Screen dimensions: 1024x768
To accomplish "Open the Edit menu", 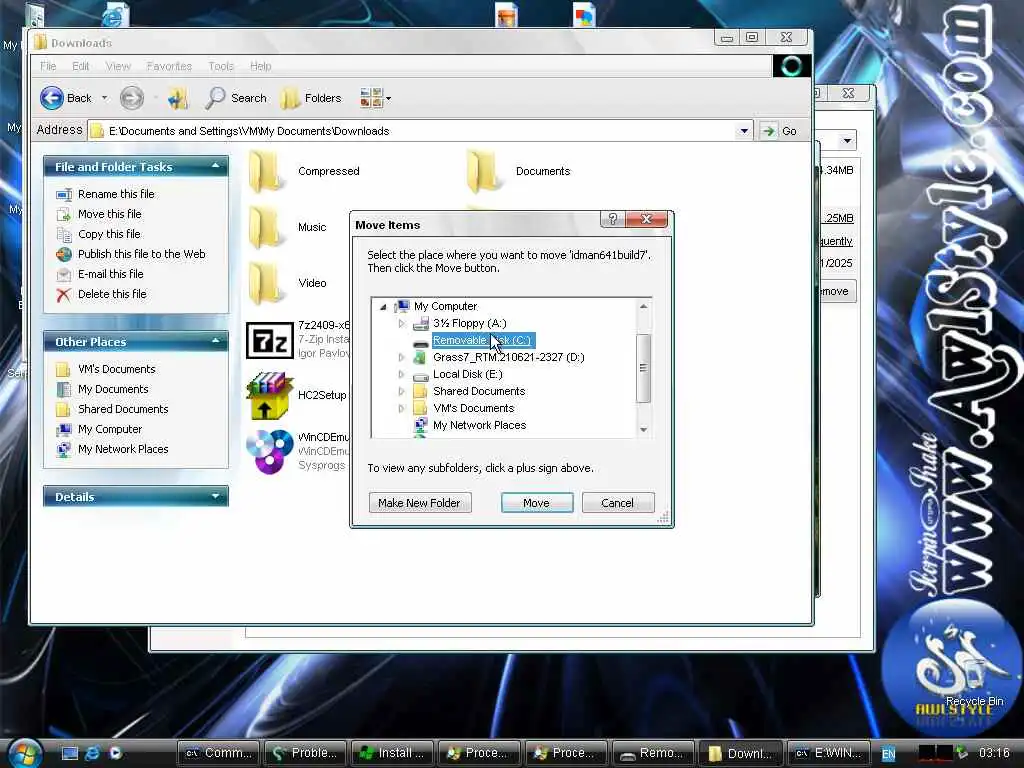I will pos(80,66).
